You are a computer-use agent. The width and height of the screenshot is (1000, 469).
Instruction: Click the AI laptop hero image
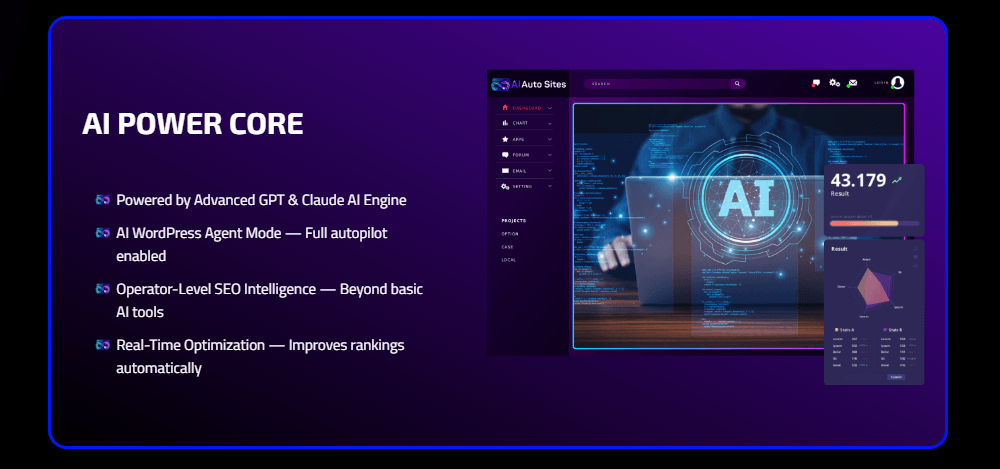739,226
